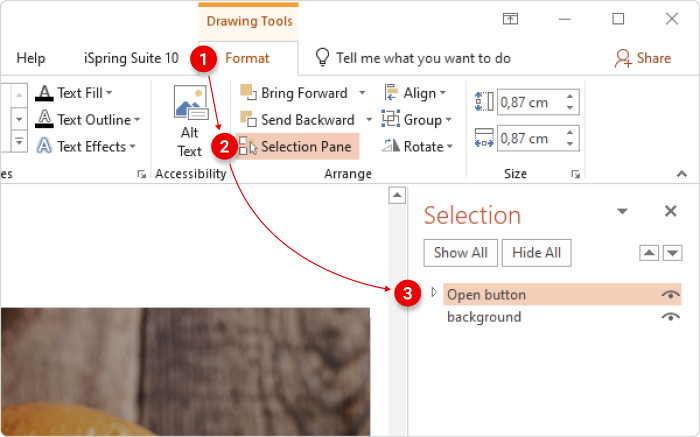Viewport: 700px width, 437px height.
Task: Select the Open button item in the list
Action: click(562, 294)
